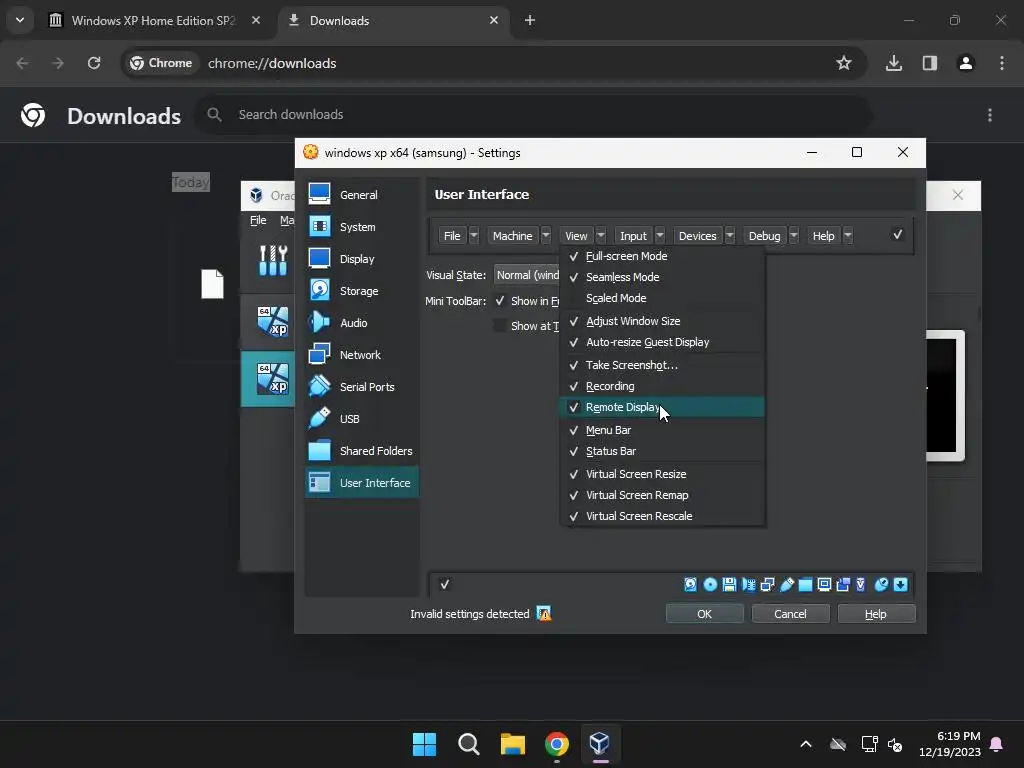Expand the Devices menu dropdown arrow
The width and height of the screenshot is (1024, 768).
729,236
